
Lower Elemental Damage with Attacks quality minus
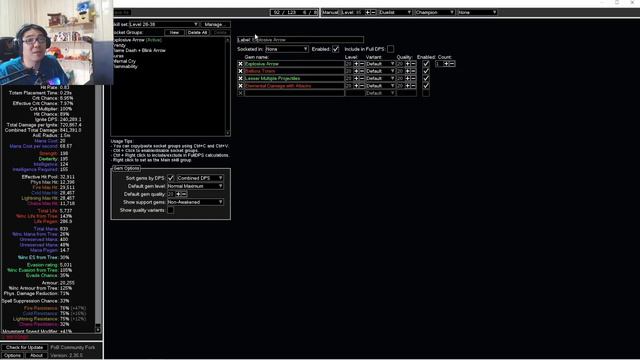[413, 86]
